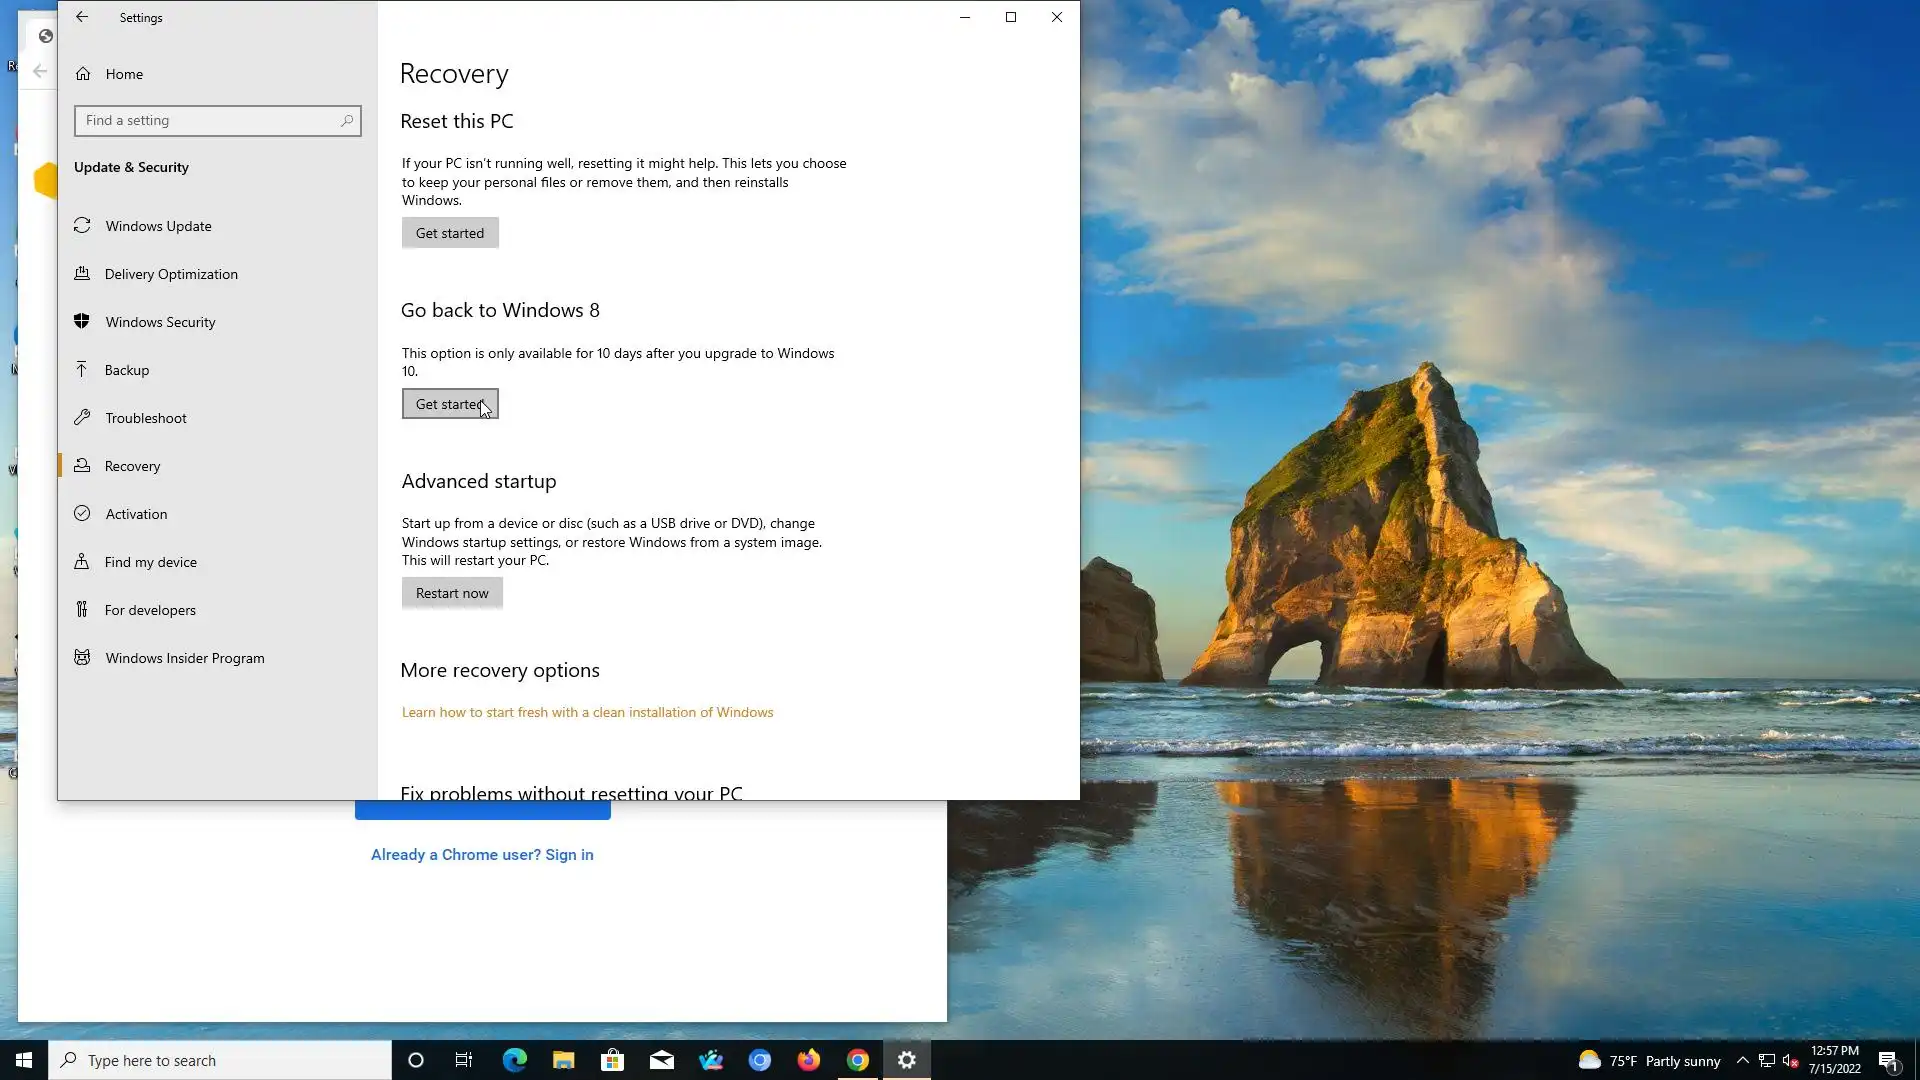Click Get started under Go back to Windows 8
The image size is (1920, 1080).
[x=450, y=404]
